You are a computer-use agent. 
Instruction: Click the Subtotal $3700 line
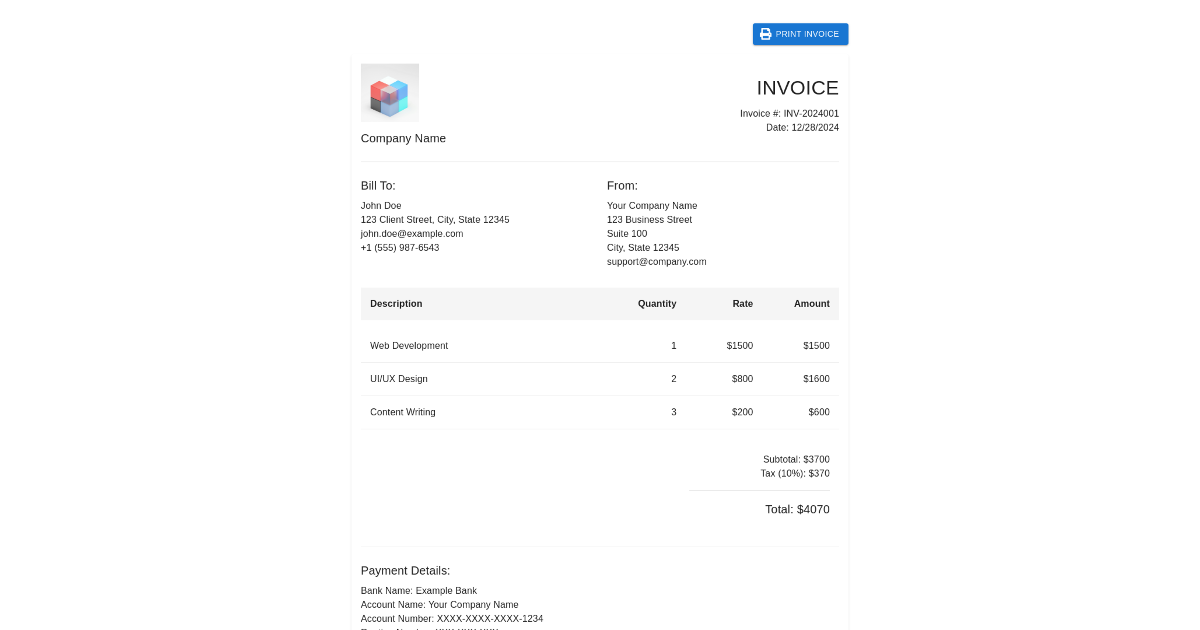coord(797,459)
